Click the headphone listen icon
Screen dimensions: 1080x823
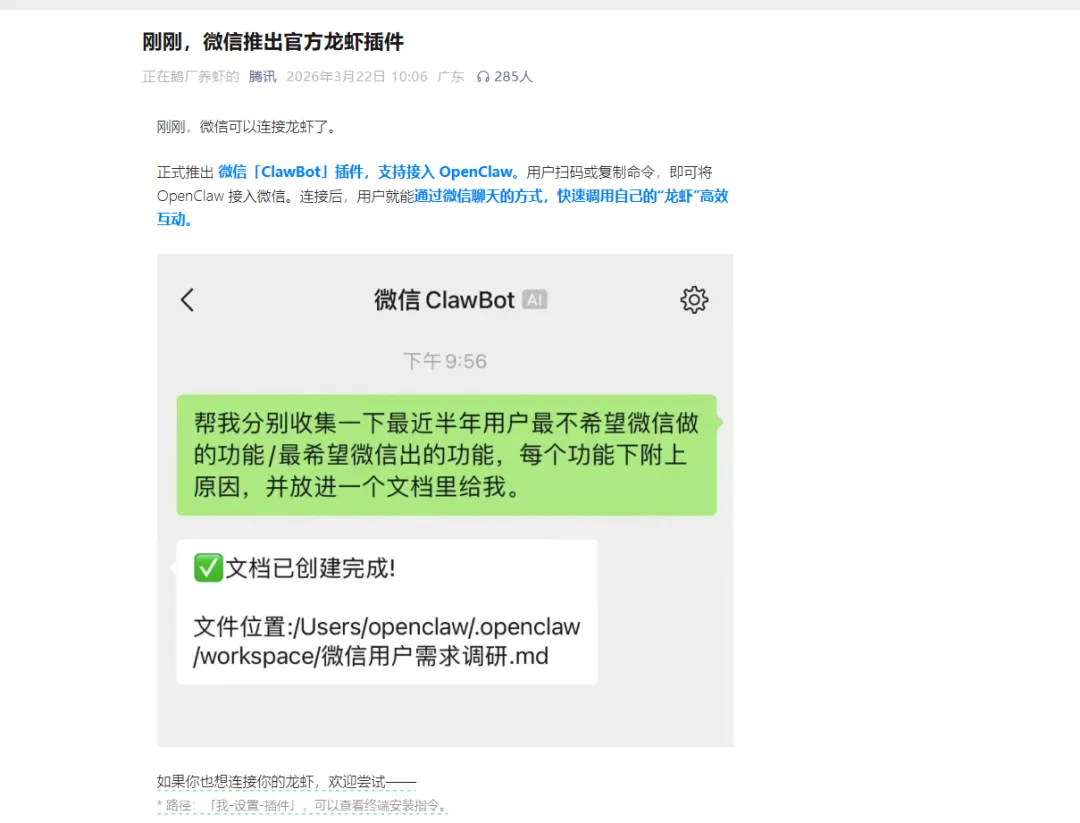click(483, 76)
